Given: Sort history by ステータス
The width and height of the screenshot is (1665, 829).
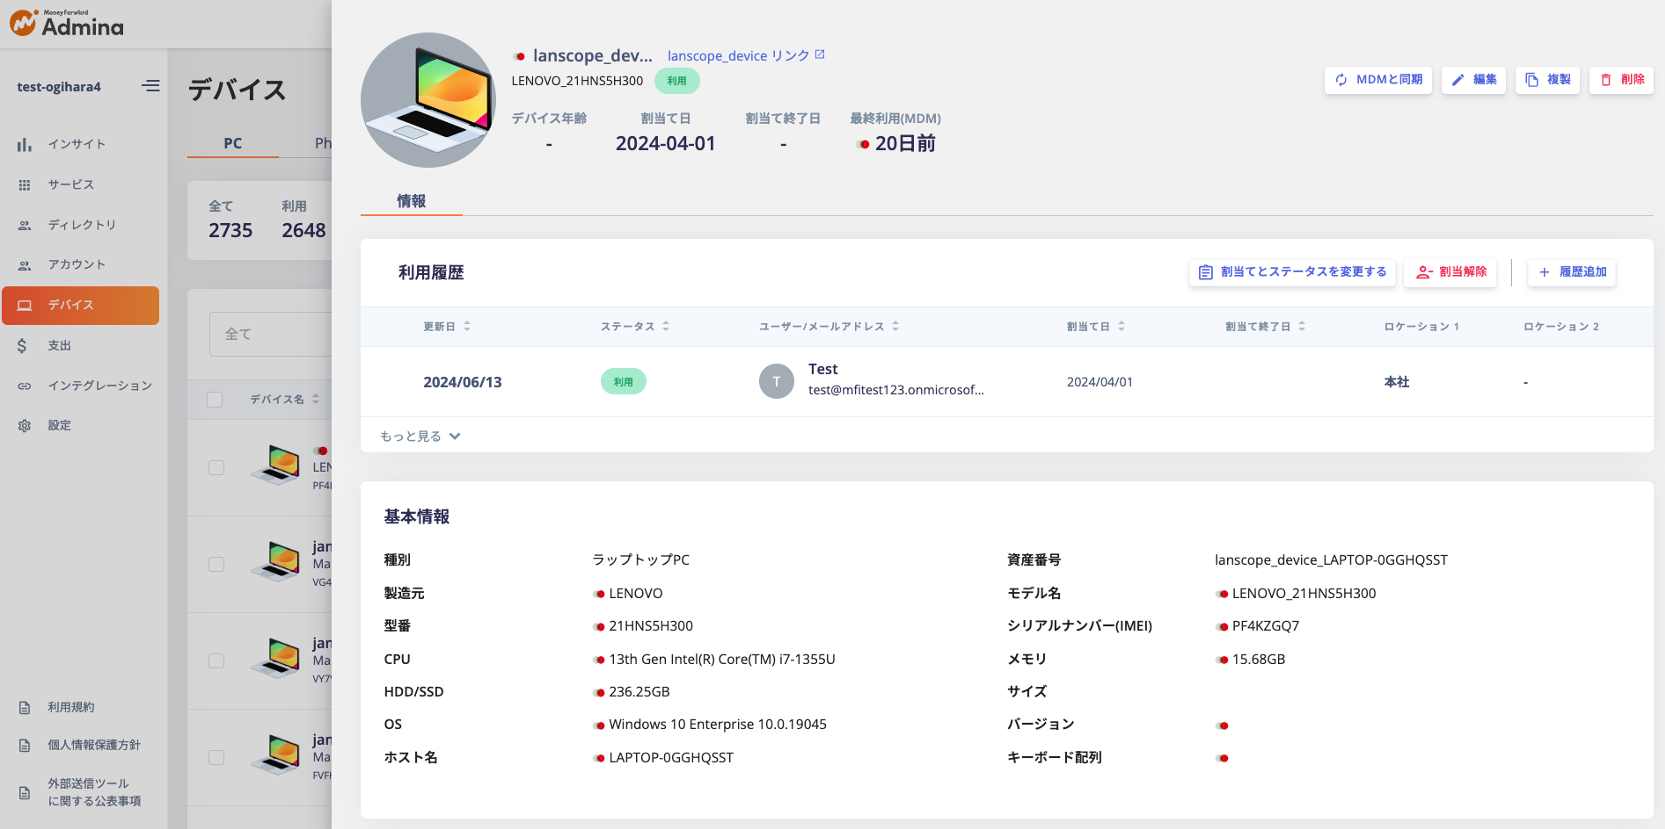Looking at the screenshot, I should pyautogui.click(x=635, y=327).
